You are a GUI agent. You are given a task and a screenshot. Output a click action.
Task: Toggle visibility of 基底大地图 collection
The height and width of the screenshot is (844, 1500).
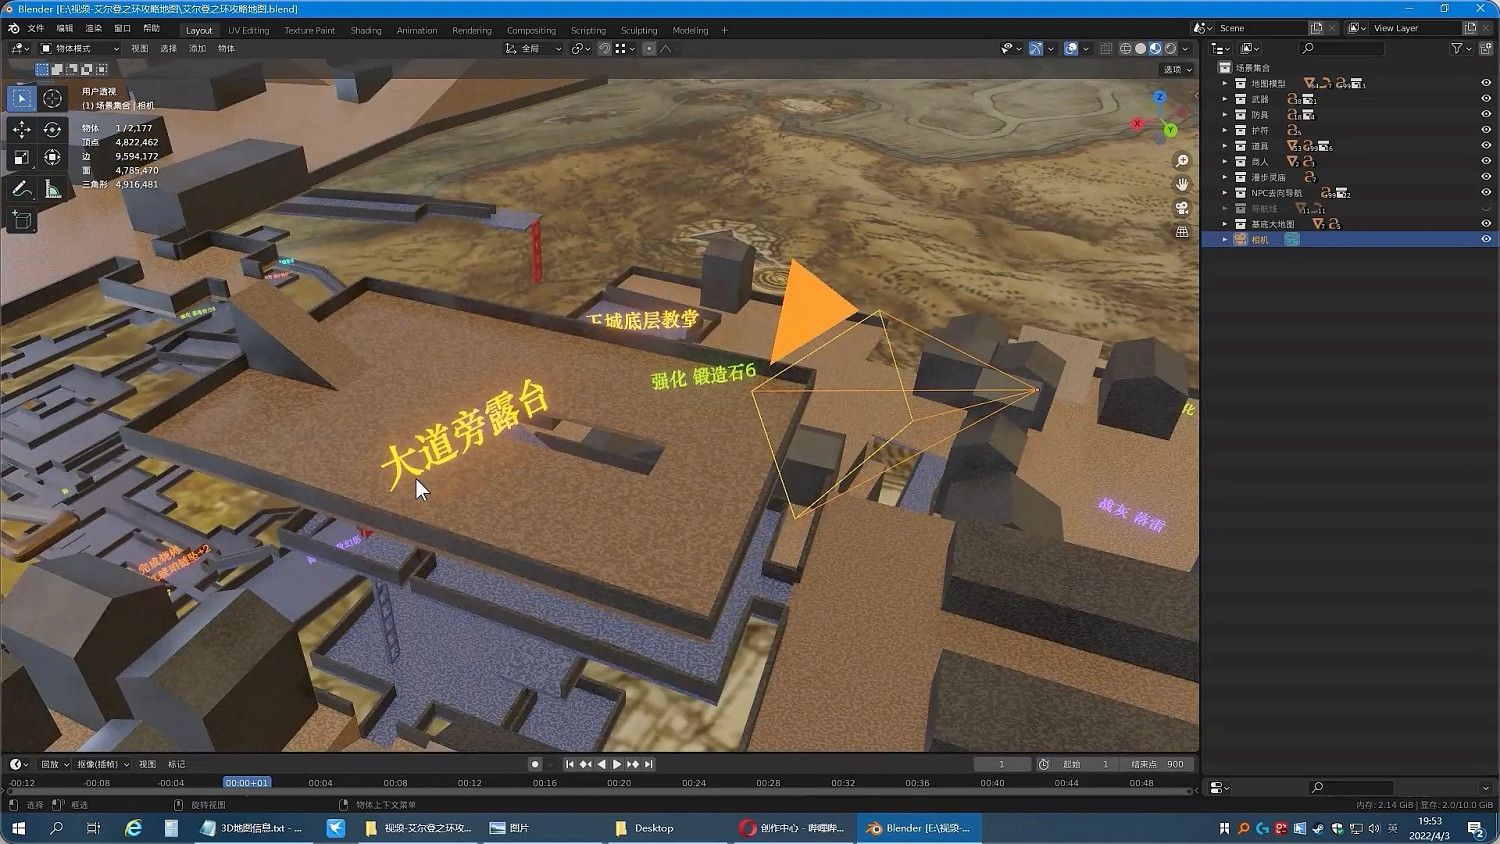(x=1485, y=224)
